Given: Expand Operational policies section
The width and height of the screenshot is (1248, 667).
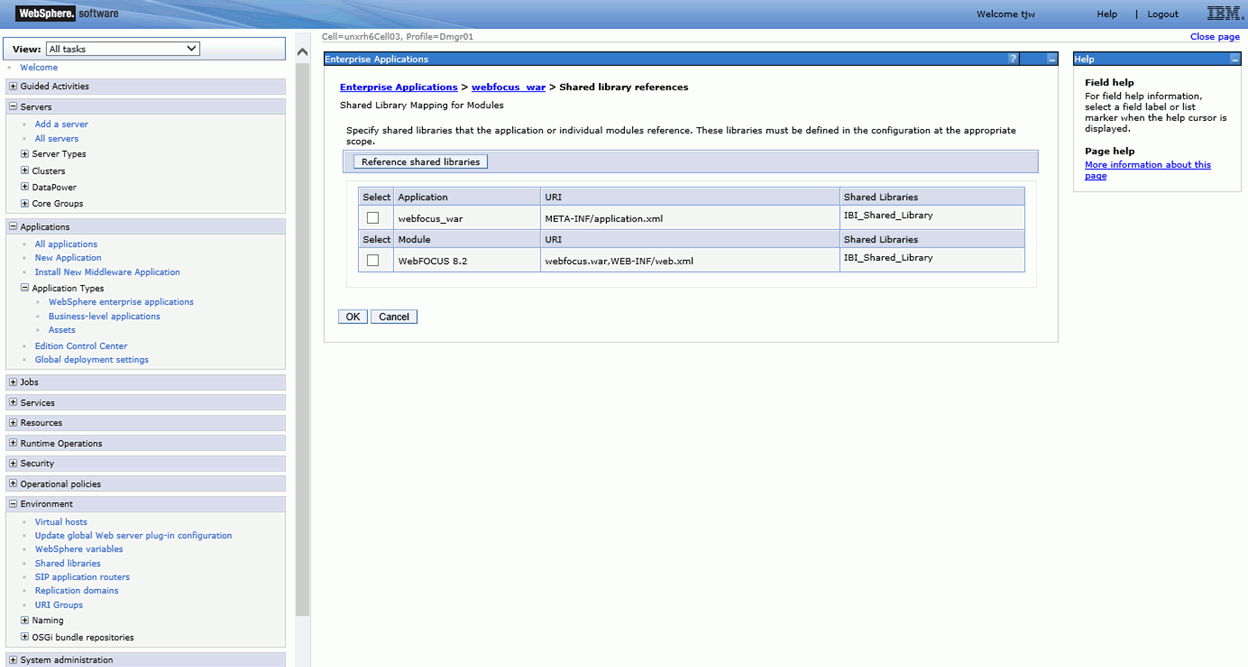Looking at the screenshot, I should point(13,484).
